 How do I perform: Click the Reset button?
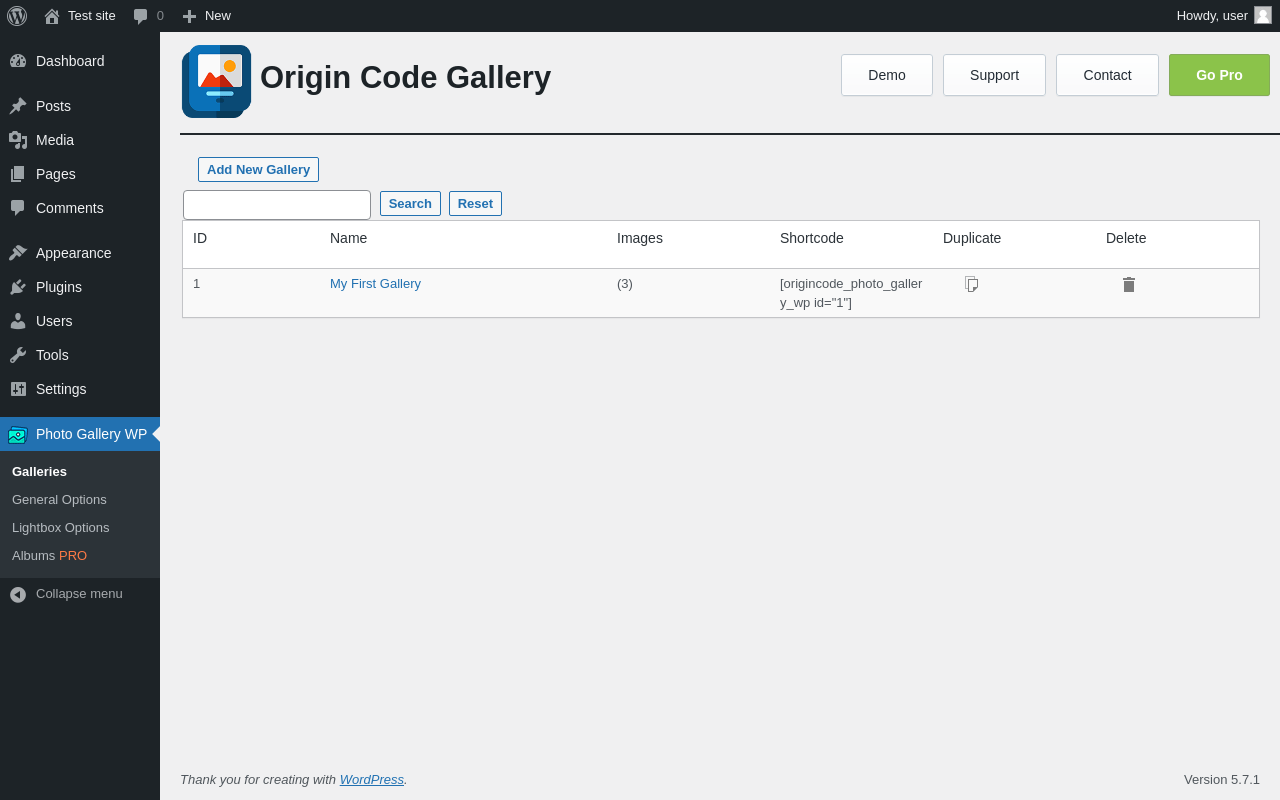coord(475,204)
